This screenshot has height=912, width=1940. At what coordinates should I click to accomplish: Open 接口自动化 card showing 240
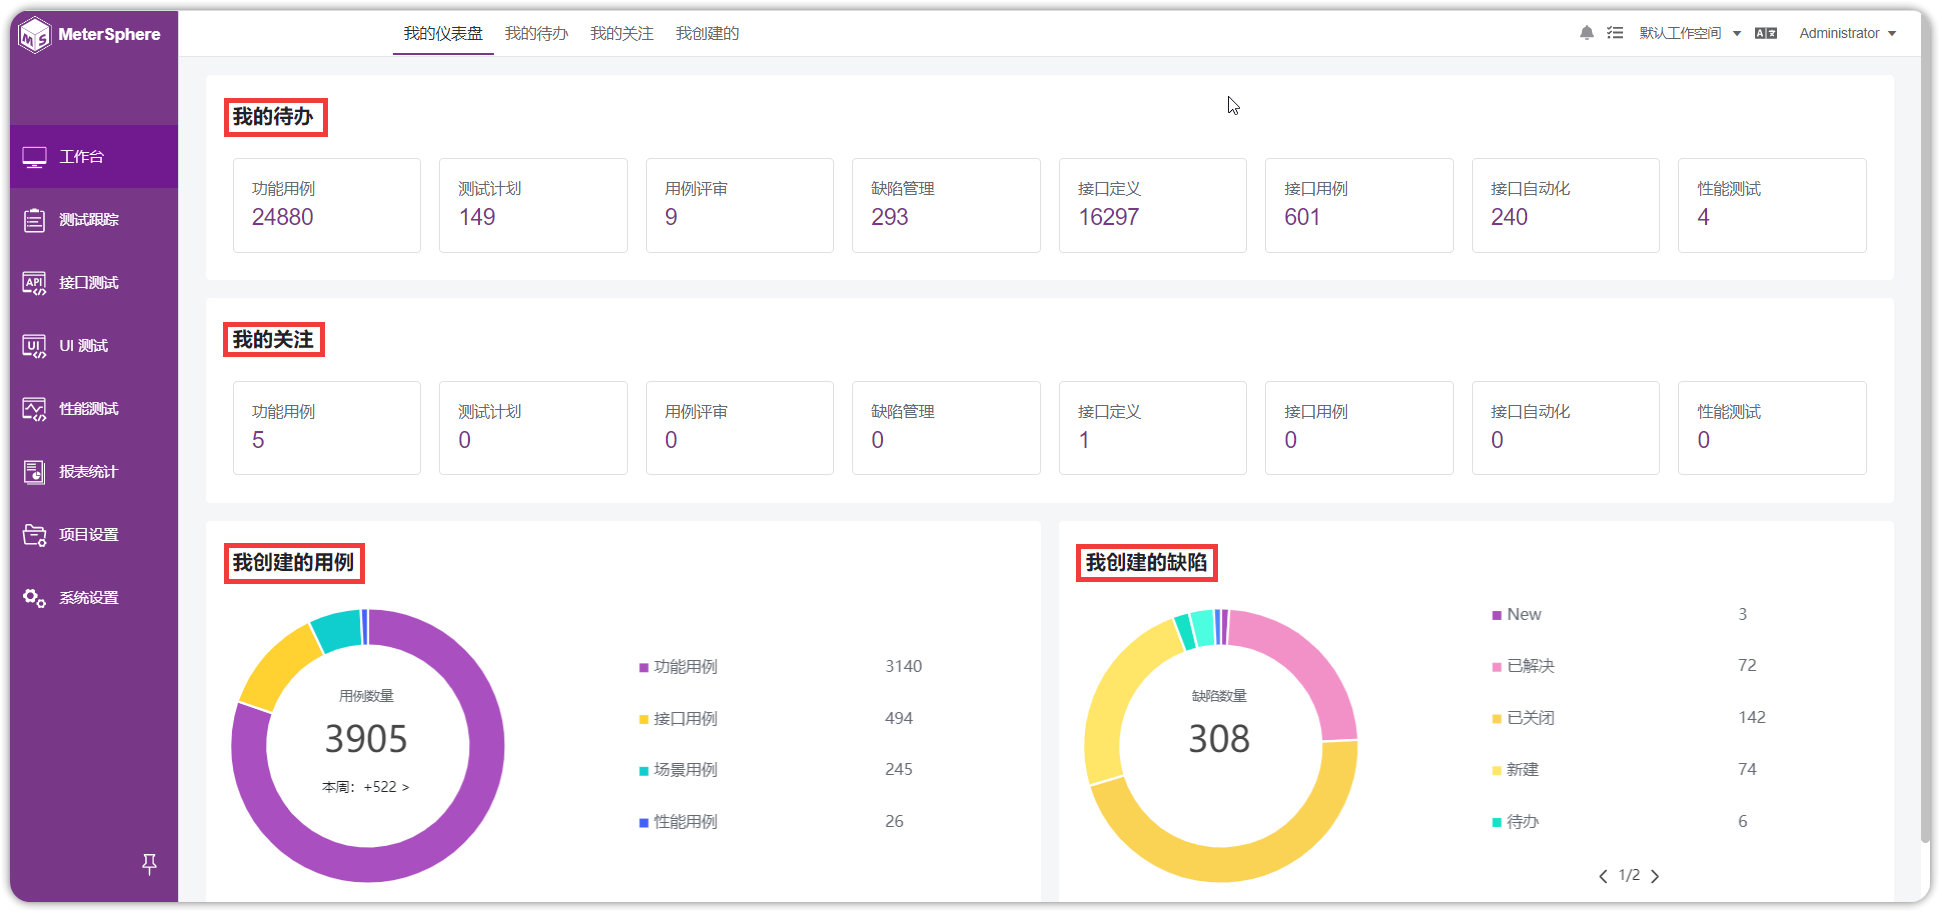1566,205
